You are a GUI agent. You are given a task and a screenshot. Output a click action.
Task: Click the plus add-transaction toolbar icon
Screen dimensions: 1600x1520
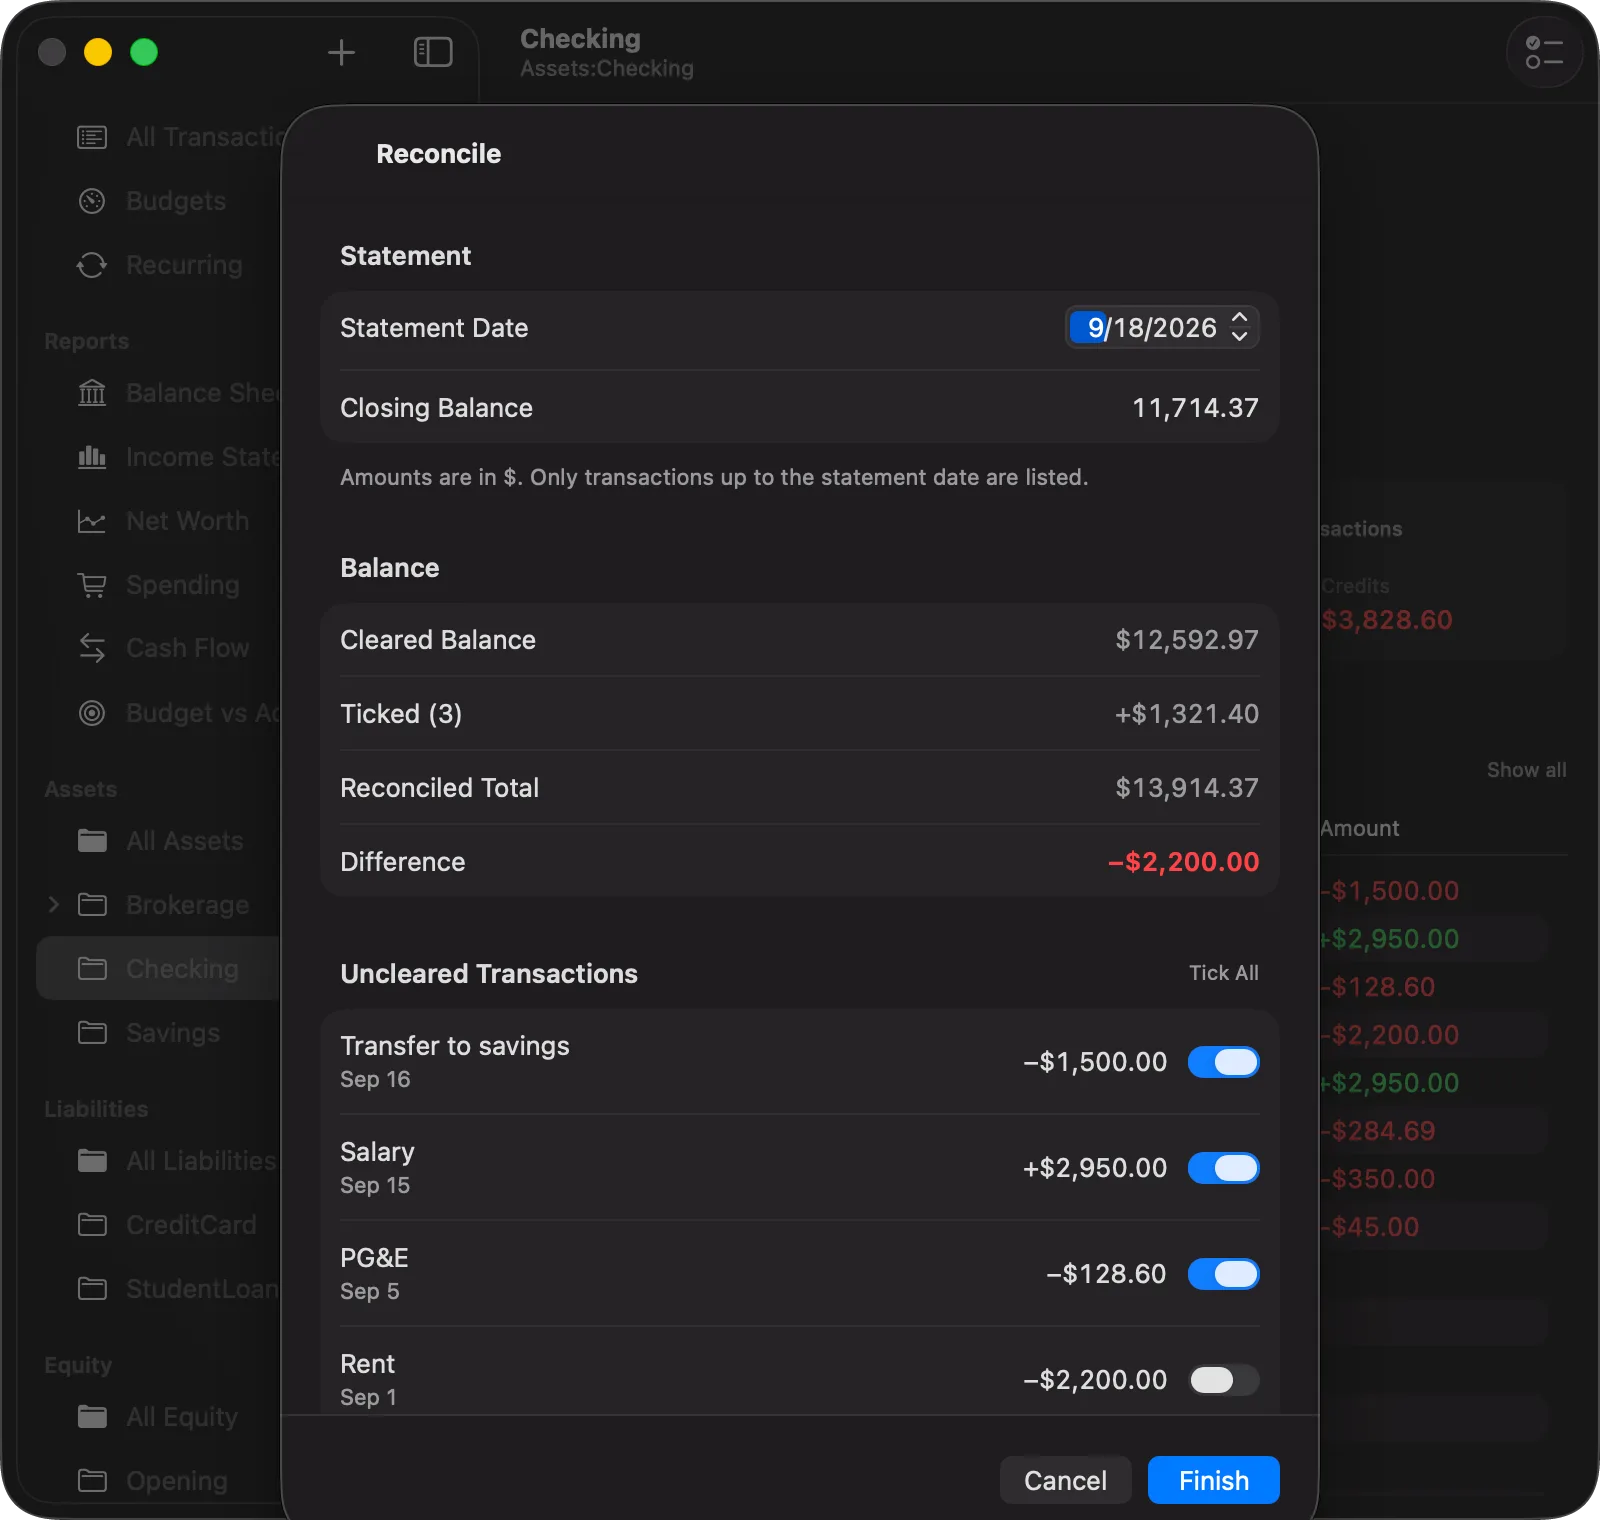tap(341, 52)
